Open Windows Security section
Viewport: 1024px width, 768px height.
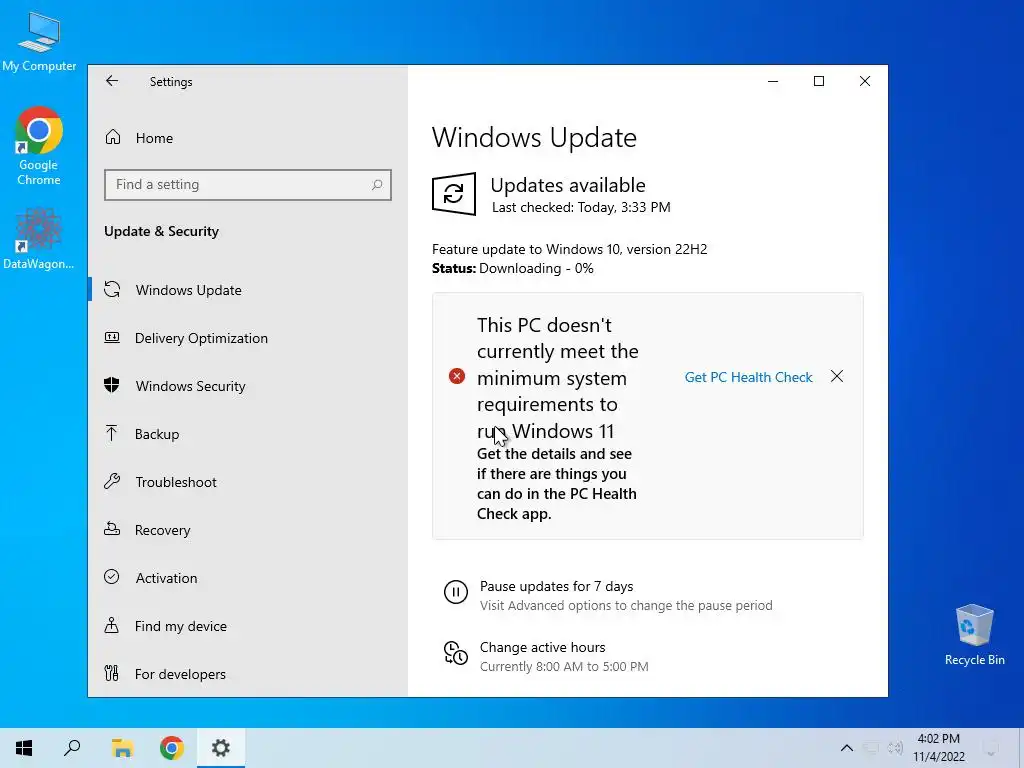(190, 386)
